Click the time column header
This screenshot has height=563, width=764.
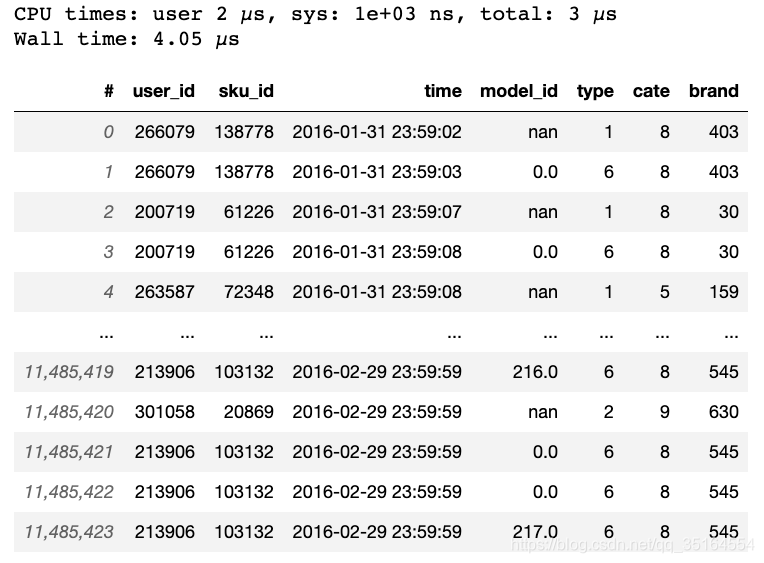coord(442,91)
